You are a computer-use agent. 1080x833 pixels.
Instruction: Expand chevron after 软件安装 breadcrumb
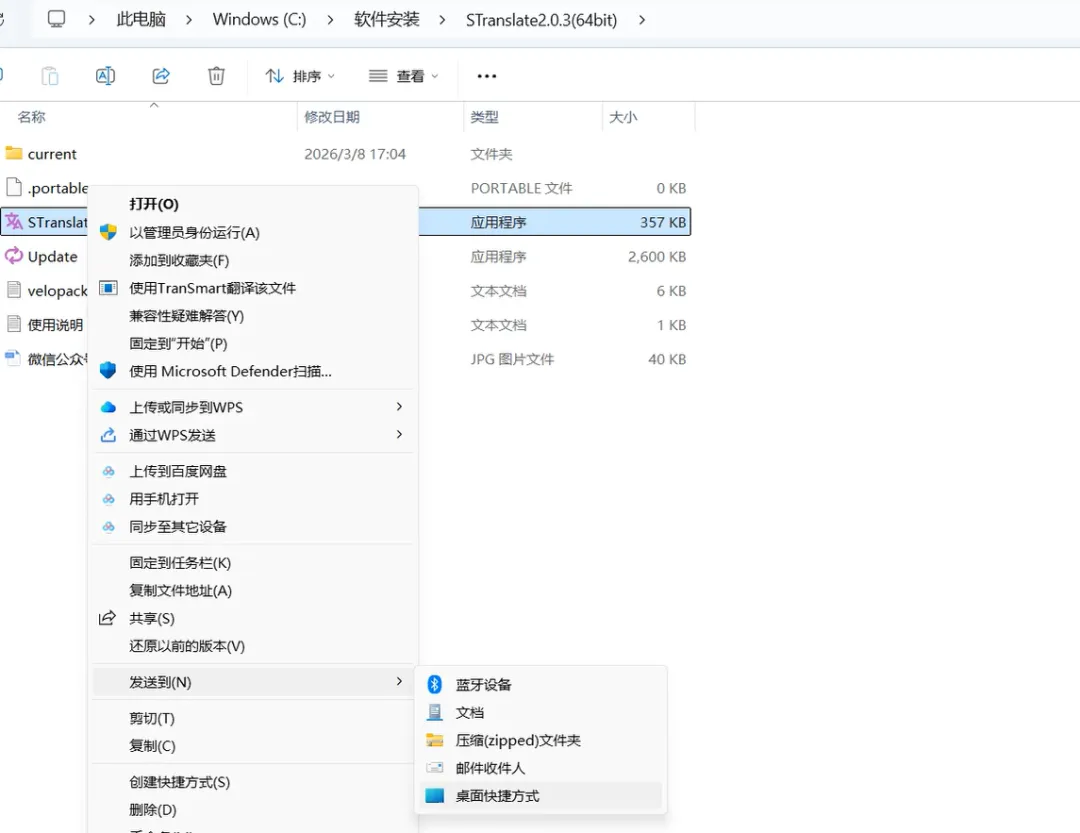click(442, 19)
